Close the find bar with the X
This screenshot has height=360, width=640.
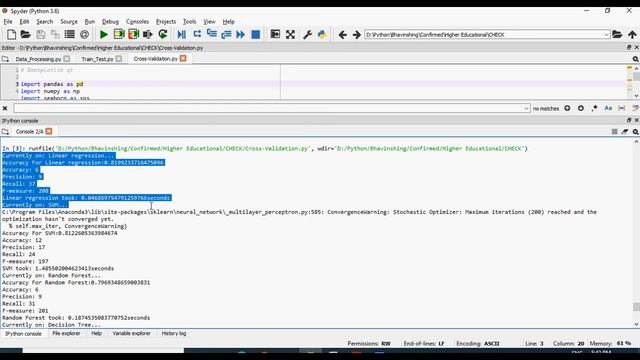pos(5,108)
